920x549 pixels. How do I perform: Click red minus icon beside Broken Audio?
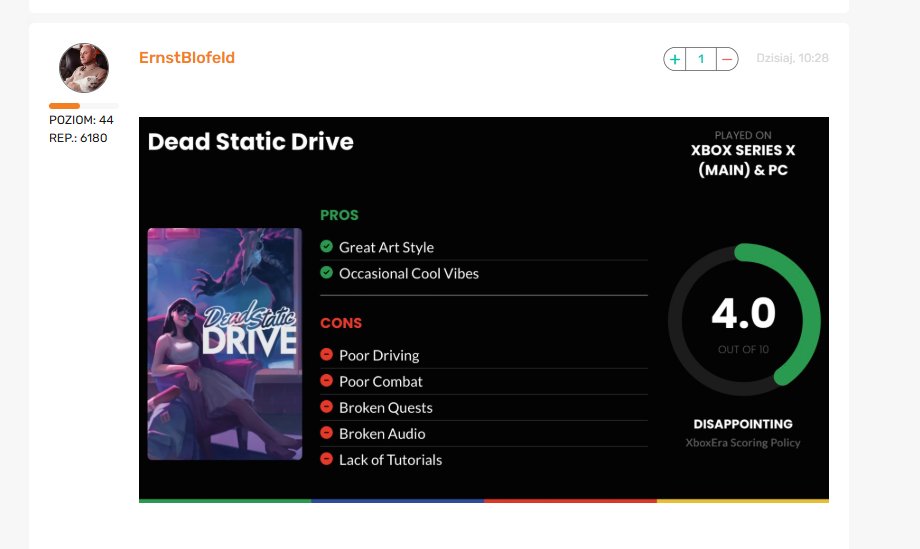pos(327,433)
